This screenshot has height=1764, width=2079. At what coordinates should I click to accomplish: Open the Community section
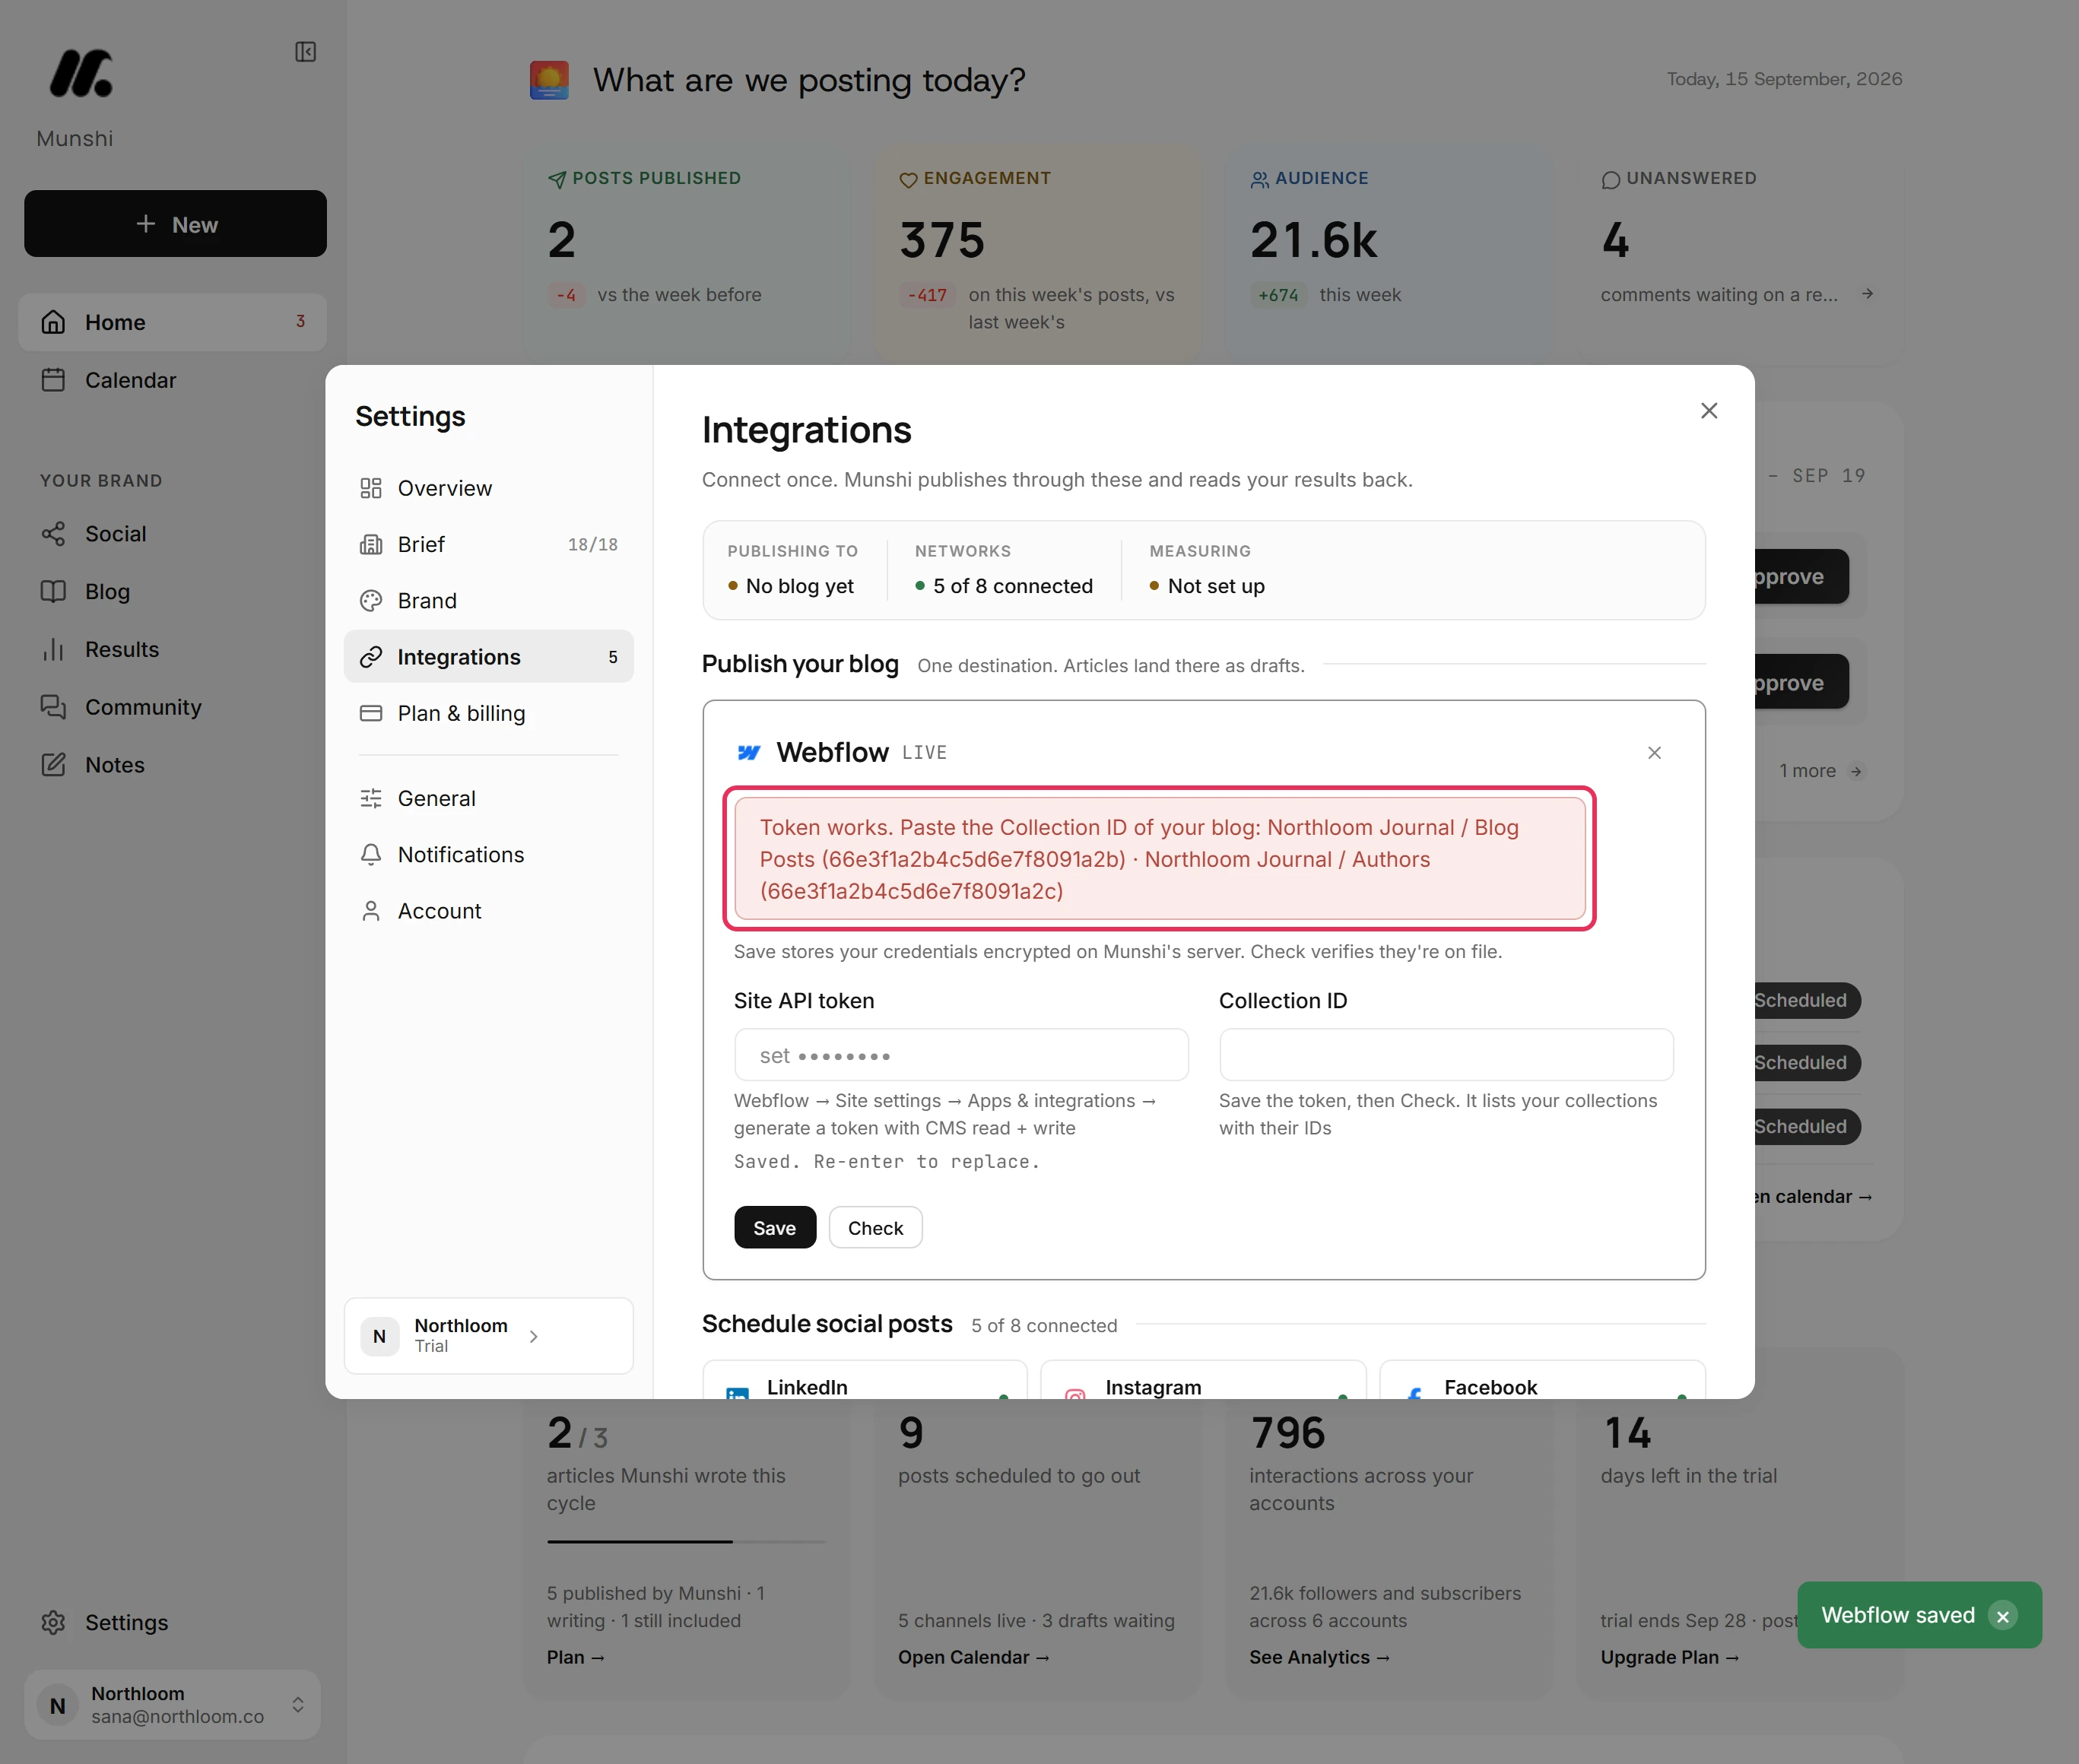(x=172, y=707)
